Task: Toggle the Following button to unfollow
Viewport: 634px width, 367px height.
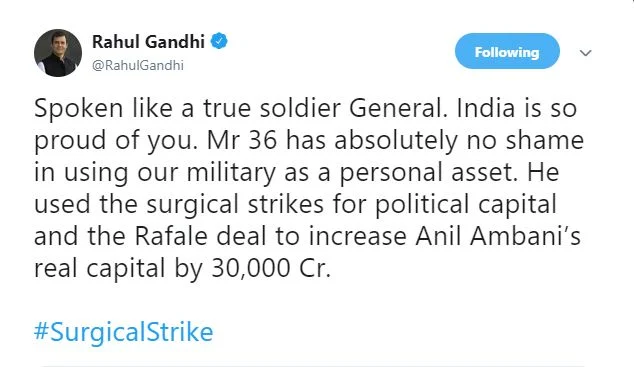Action: click(x=507, y=51)
